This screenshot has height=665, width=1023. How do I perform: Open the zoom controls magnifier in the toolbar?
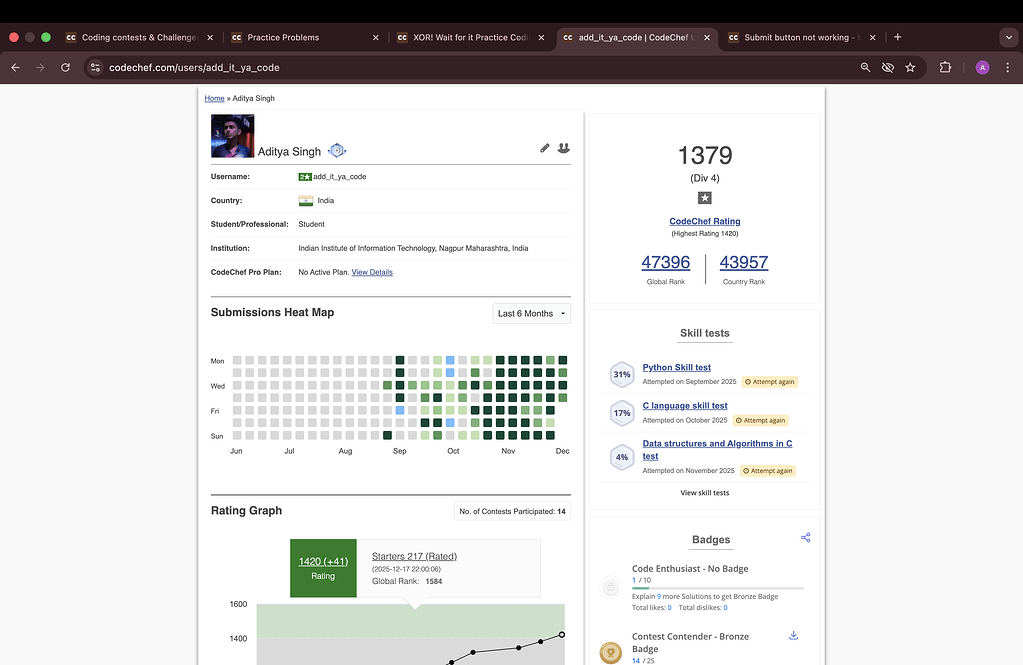tap(864, 67)
